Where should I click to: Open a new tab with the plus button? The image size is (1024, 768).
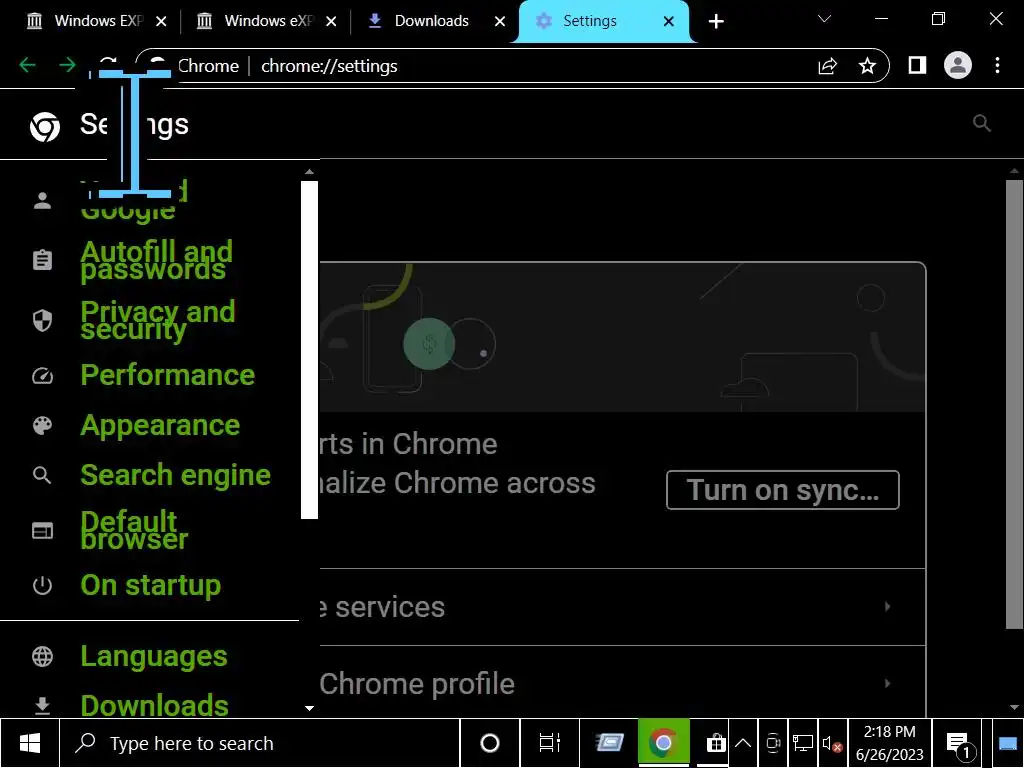[x=716, y=22]
